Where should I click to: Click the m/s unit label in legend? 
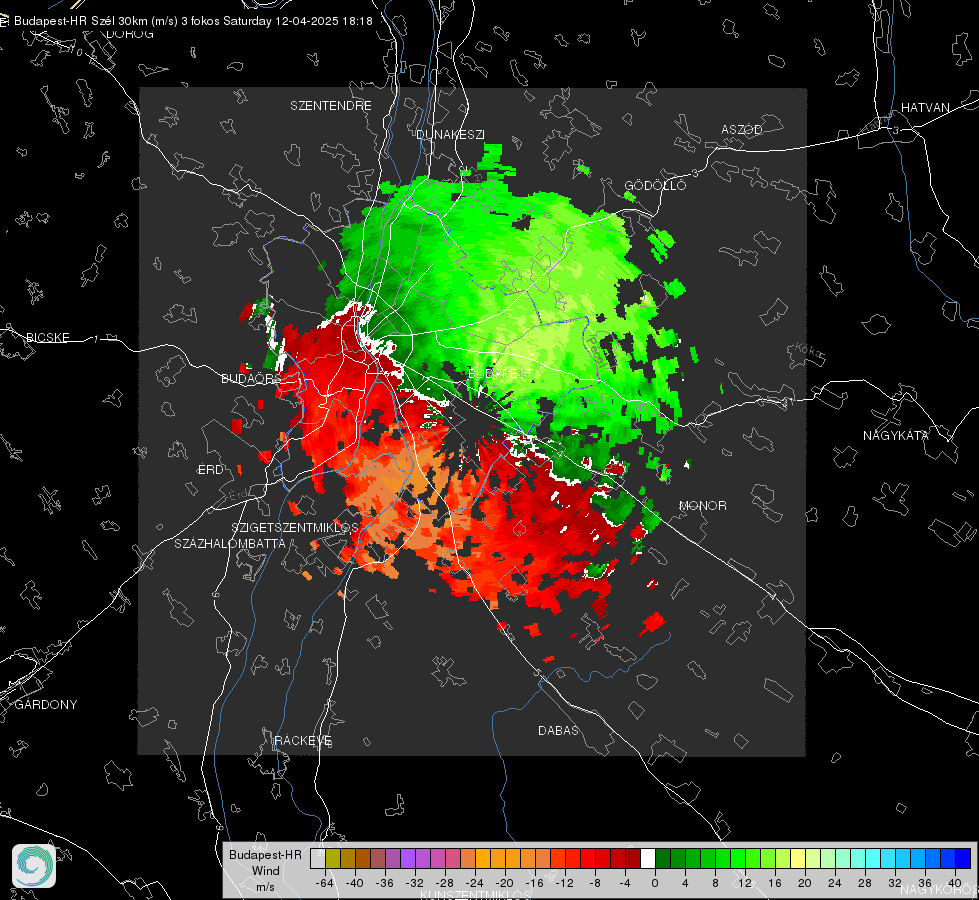coord(265,886)
